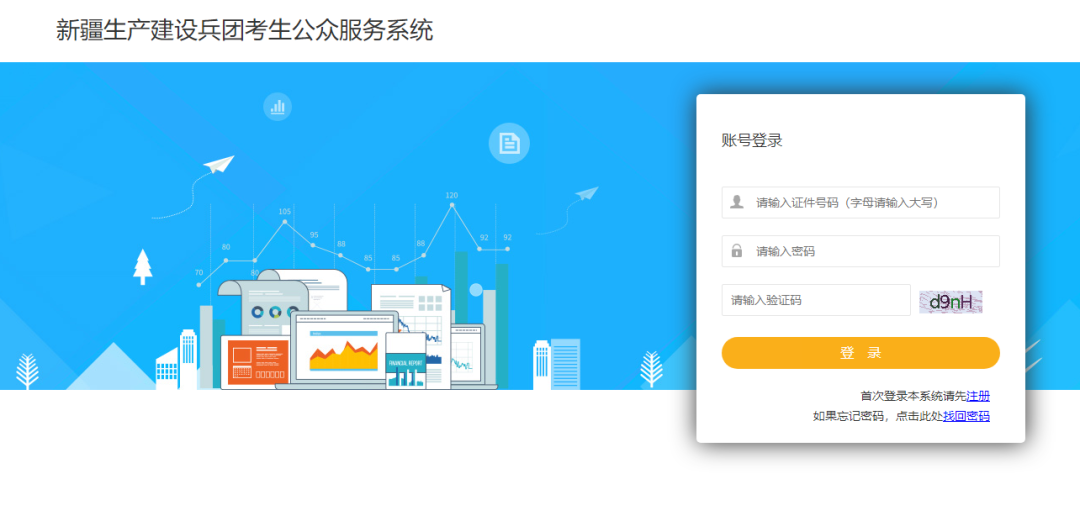The height and width of the screenshot is (521, 1080).
Task: Click the laptop with orange area chart
Action: point(344,350)
